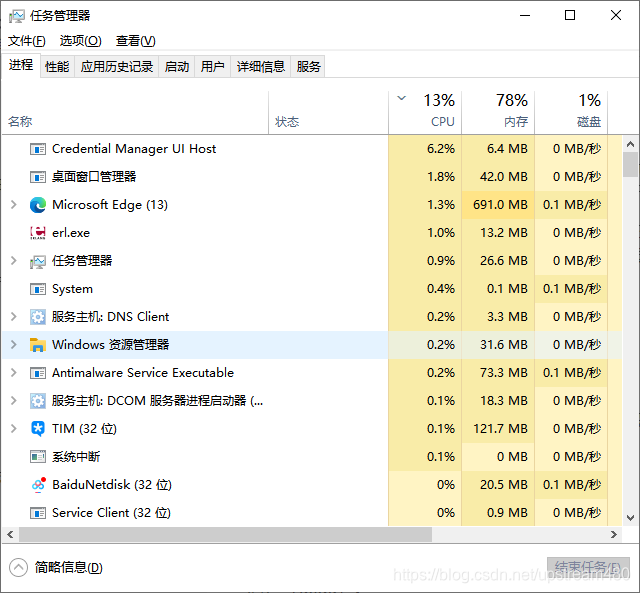The width and height of the screenshot is (640, 593).
Task: Switch to the 性能 tab
Action: pos(57,67)
